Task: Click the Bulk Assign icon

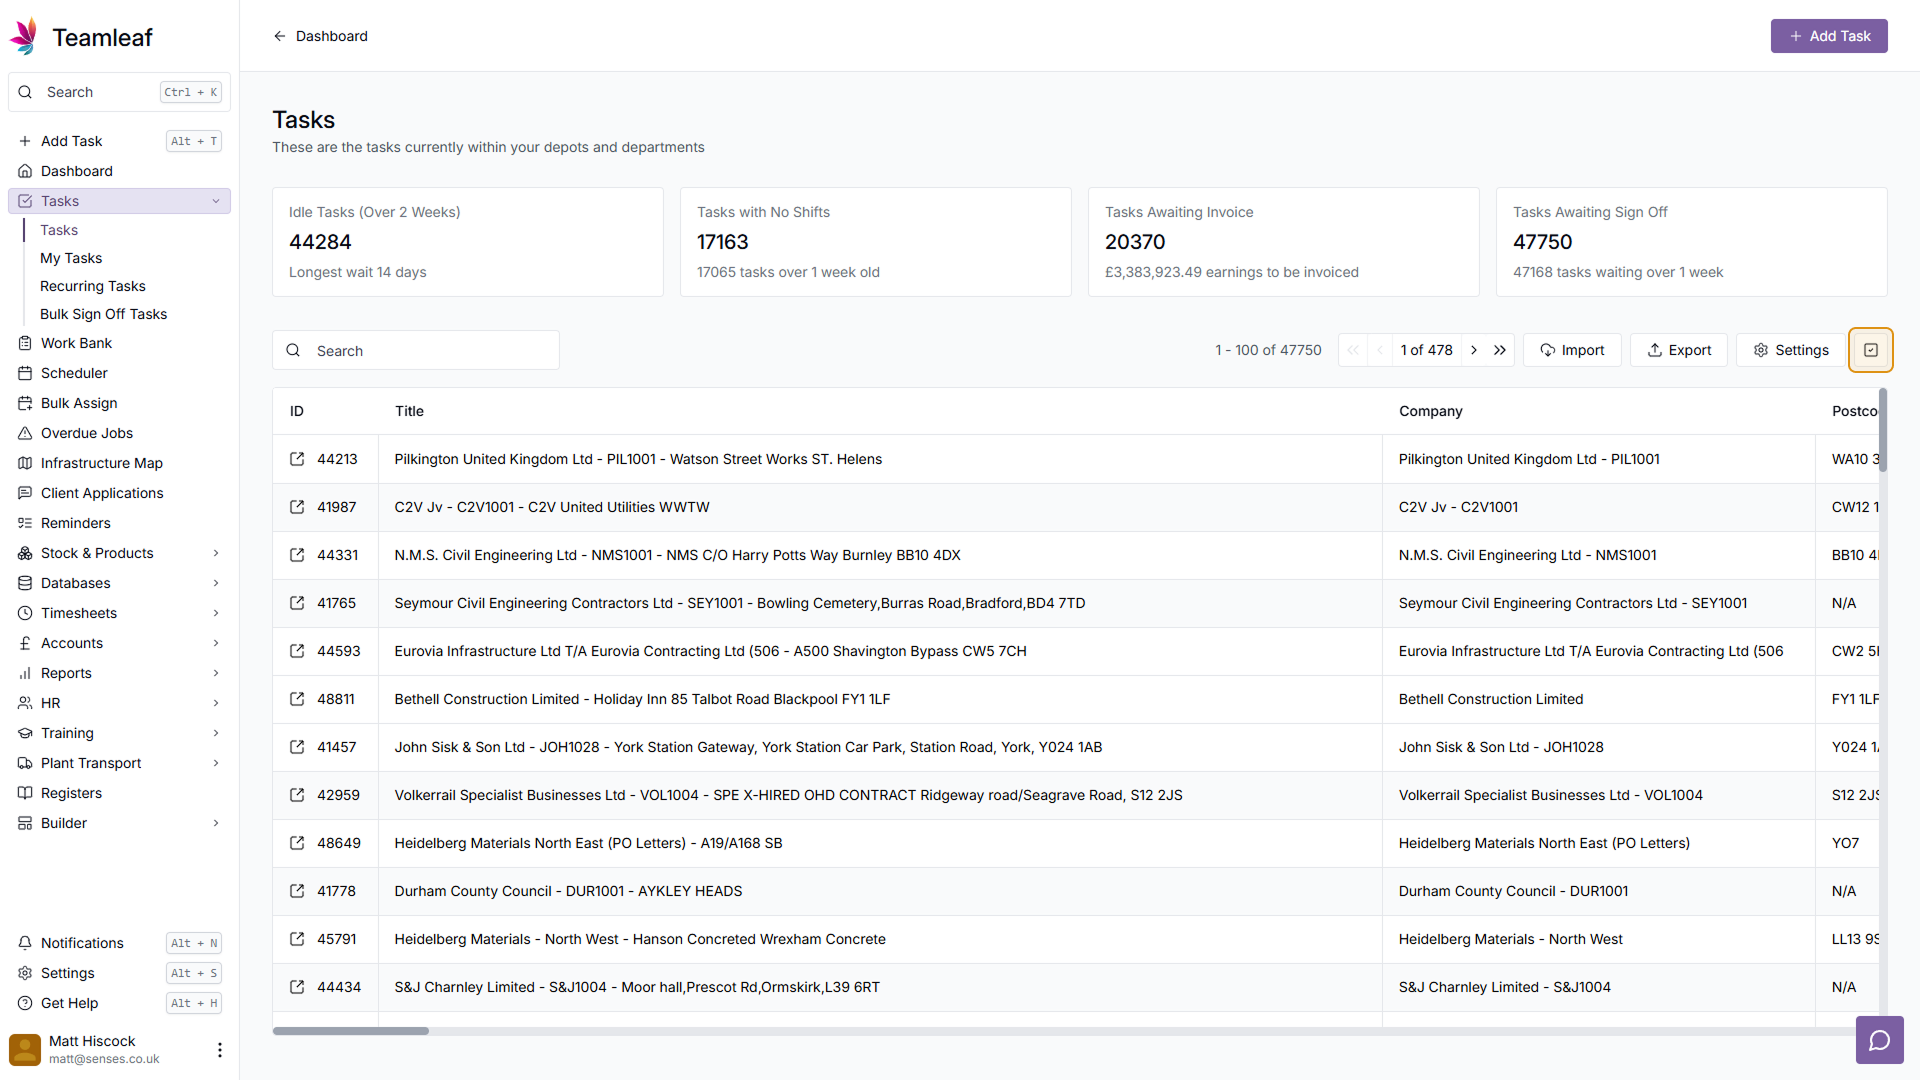Action: [x=25, y=403]
